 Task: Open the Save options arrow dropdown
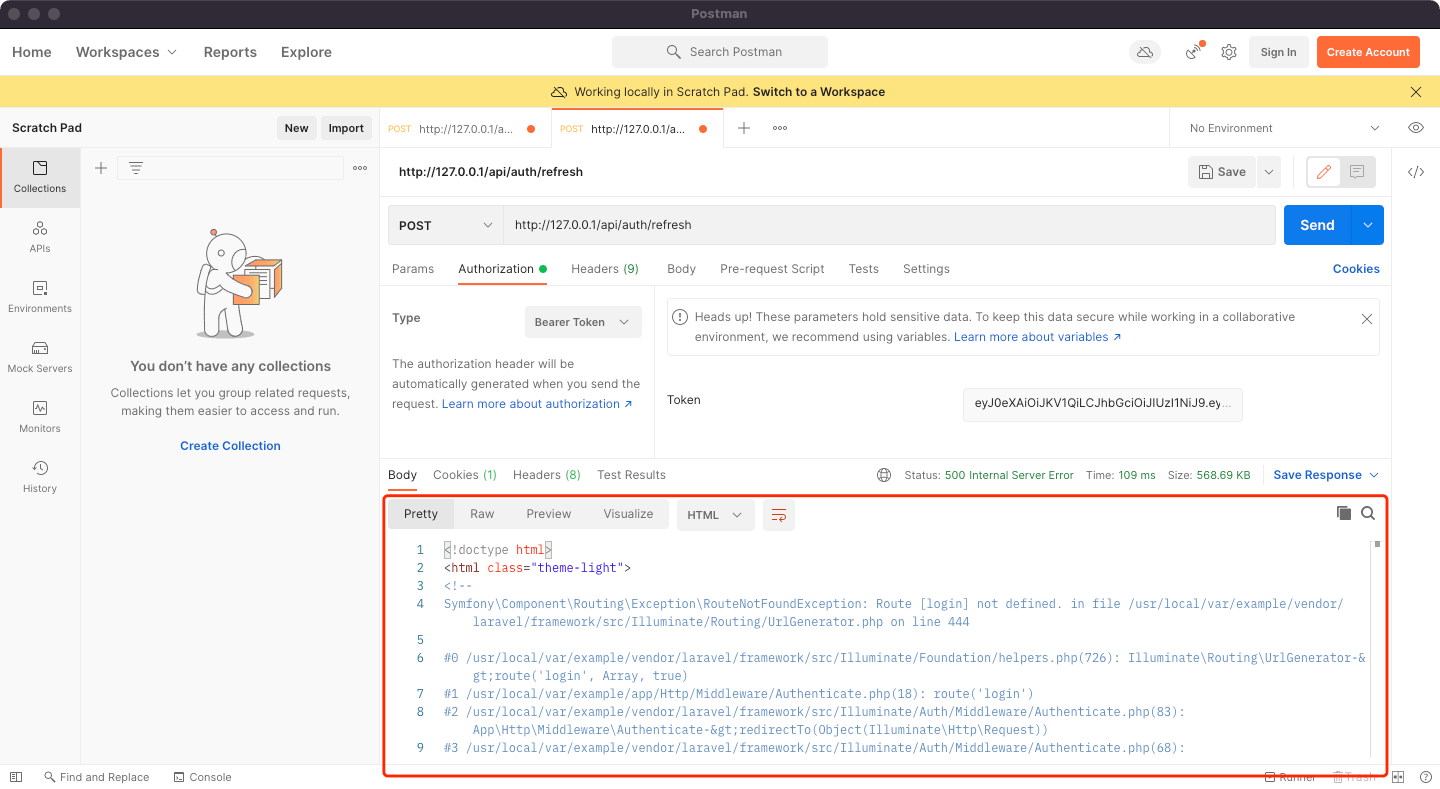click(x=1268, y=172)
